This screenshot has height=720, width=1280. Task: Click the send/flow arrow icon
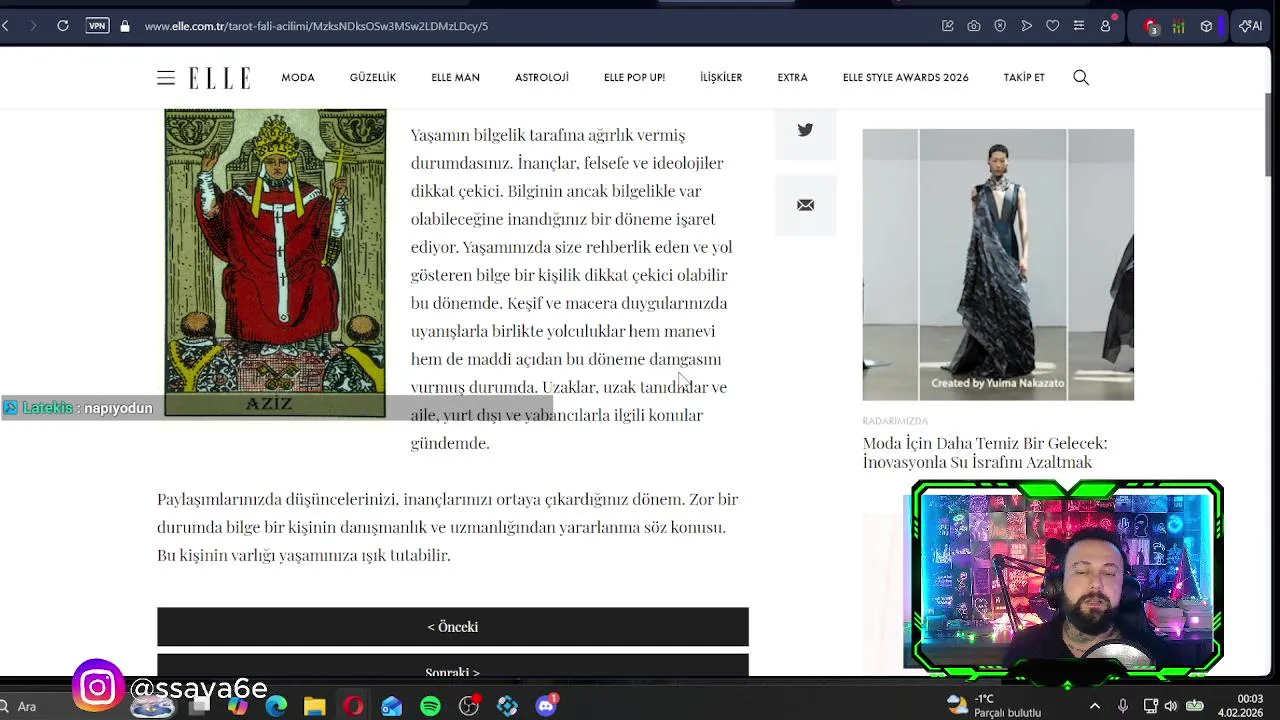tap(1026, 26)
